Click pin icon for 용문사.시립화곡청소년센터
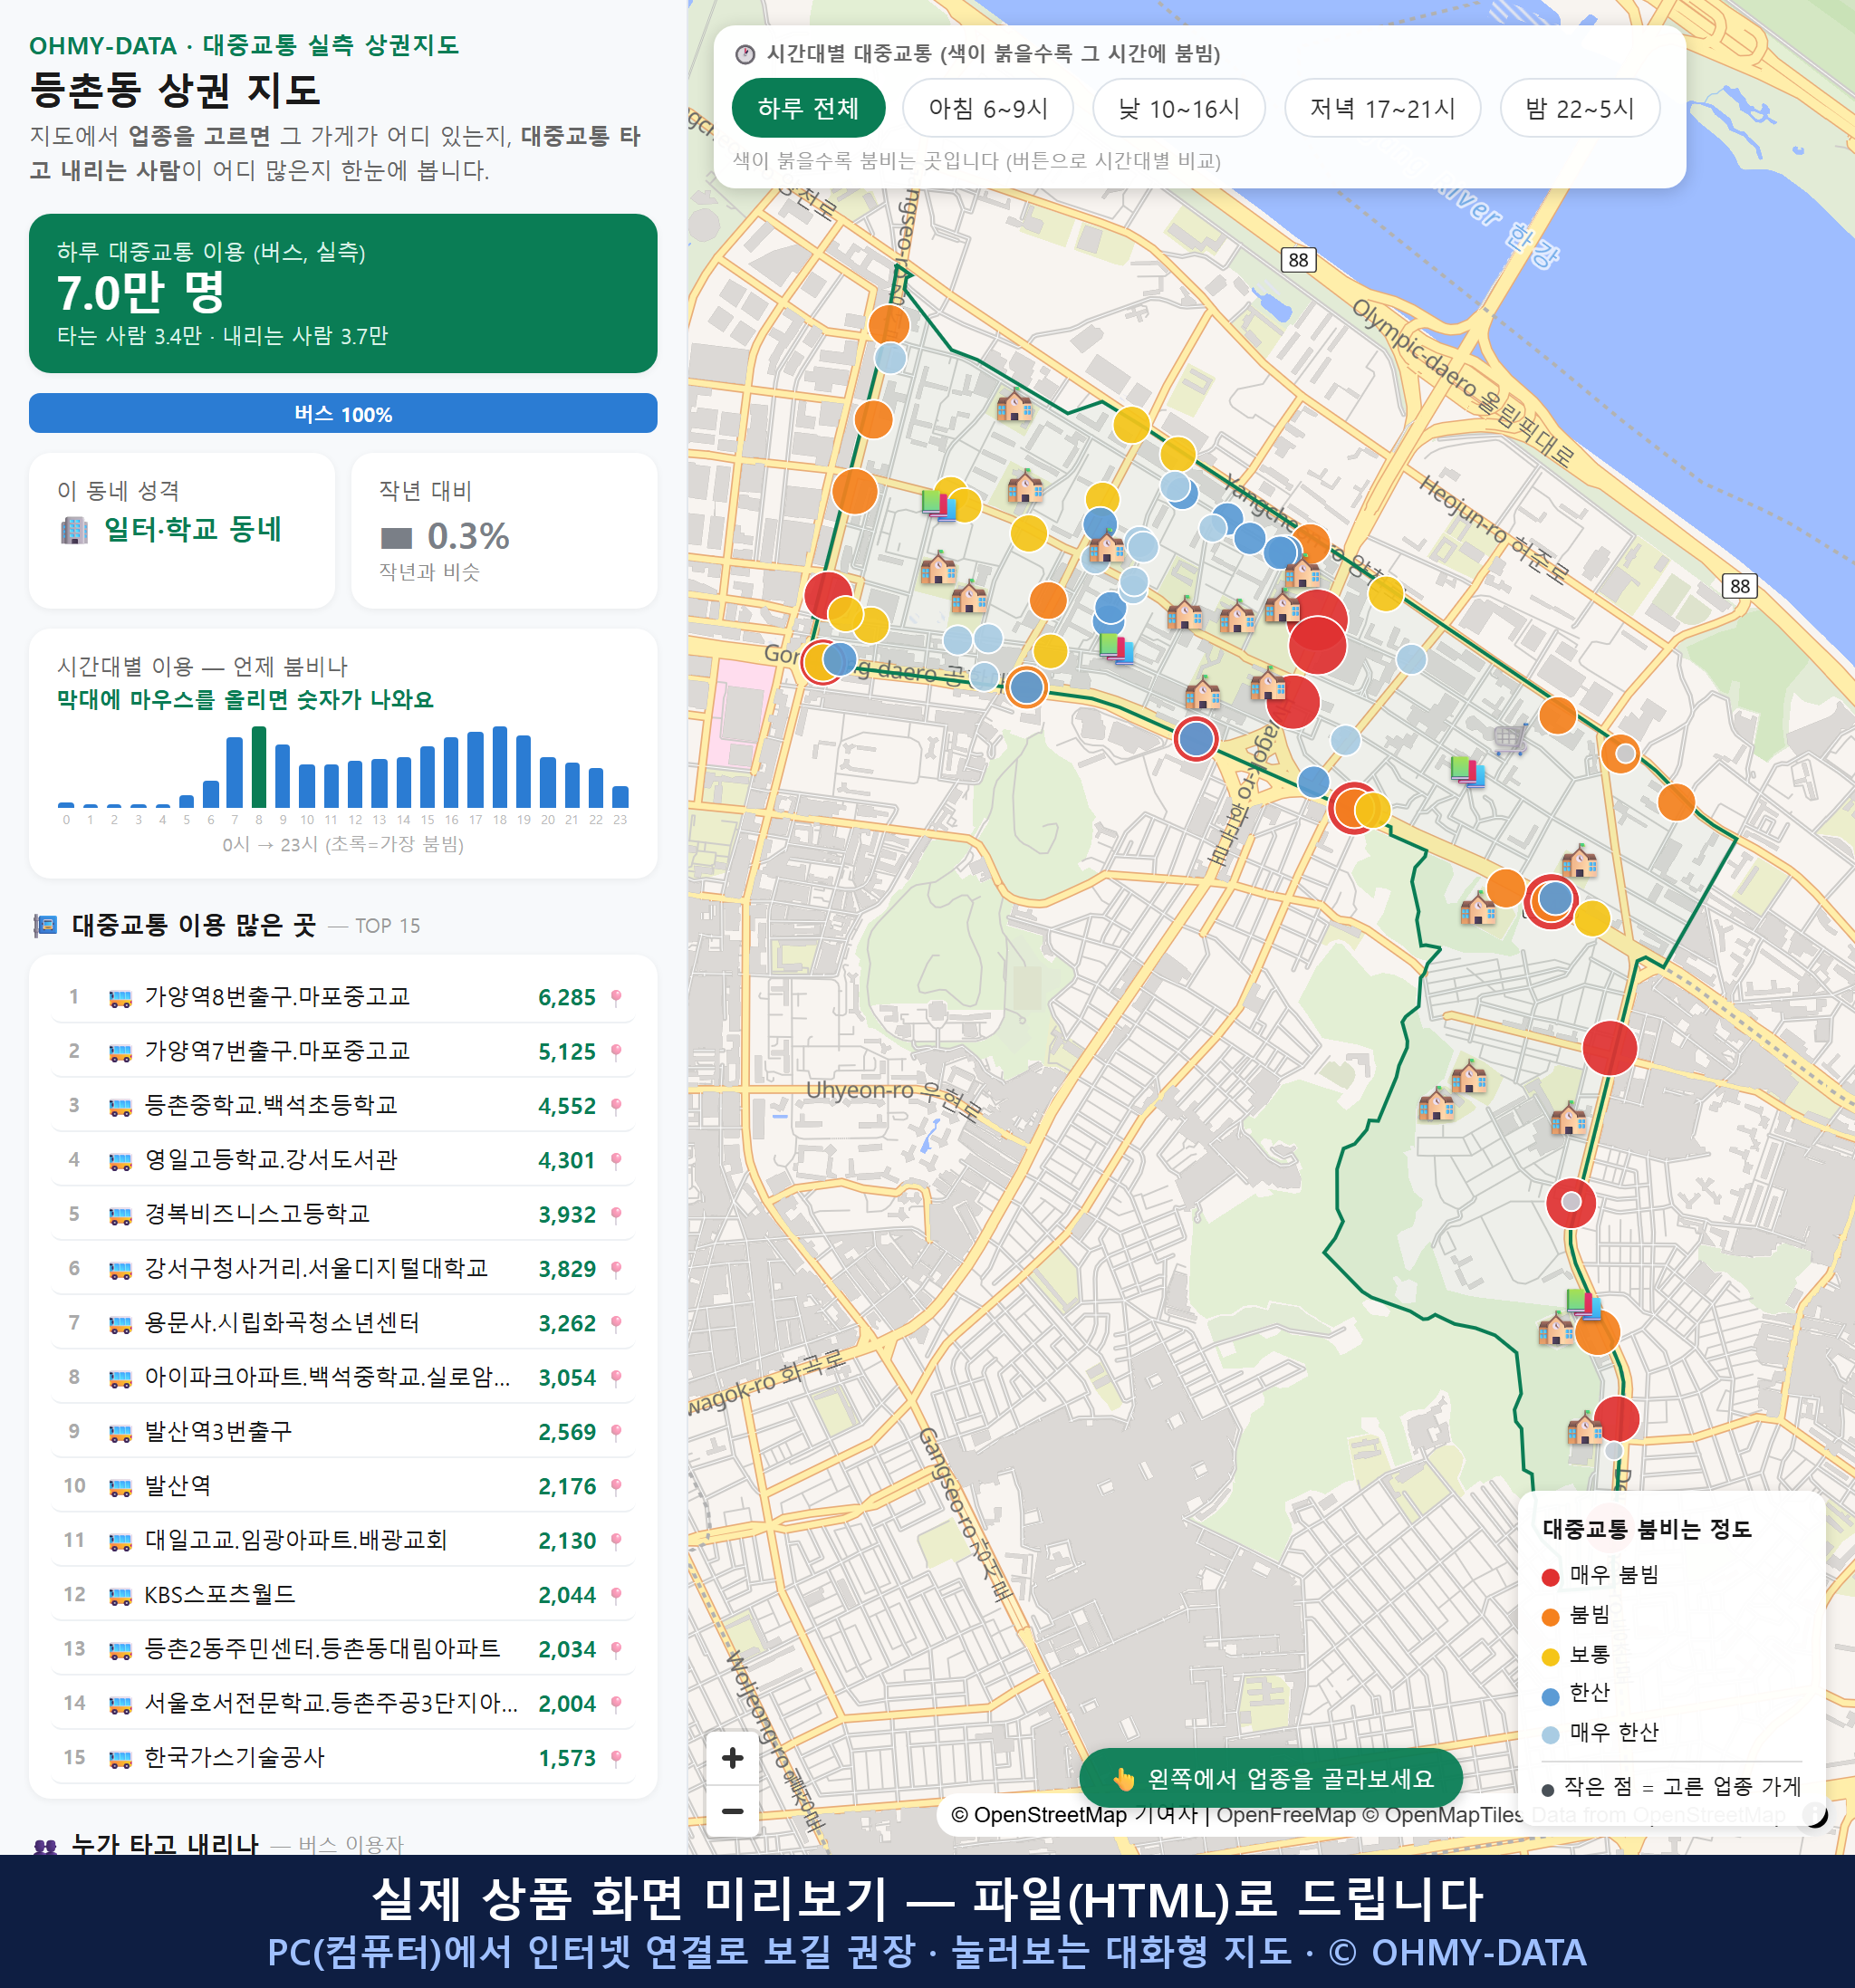The image size is (1855, 1988). pos(616,1324)
